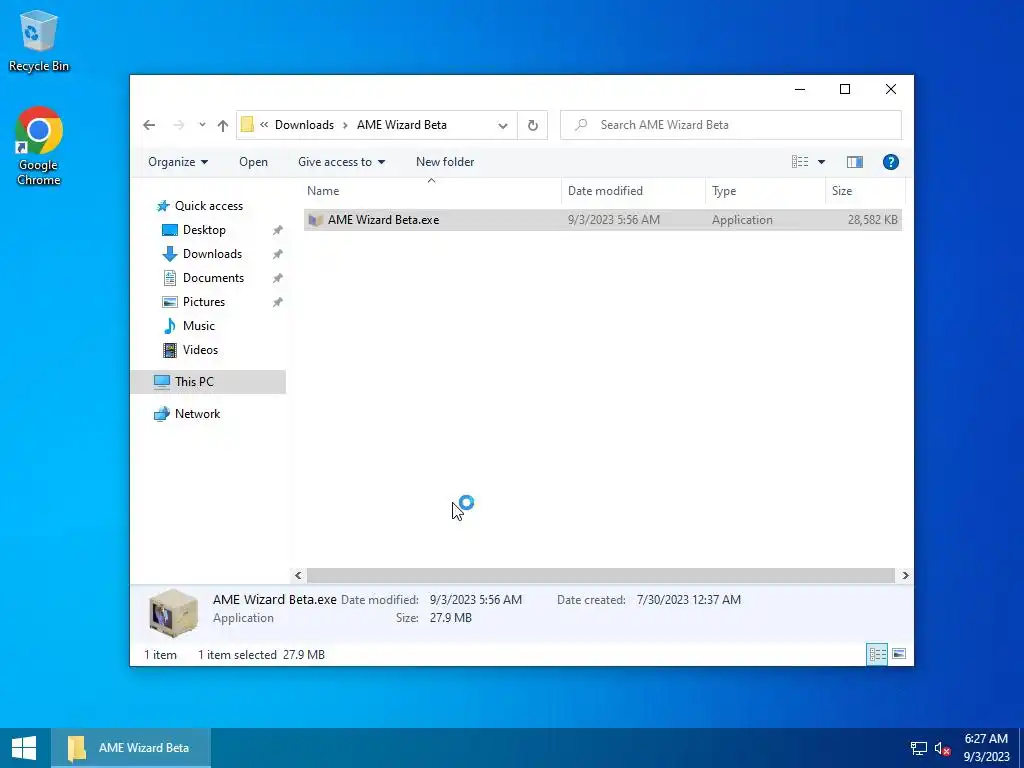Open the Windows Start menu
The image size is (1024, 768).
[24, 748]
